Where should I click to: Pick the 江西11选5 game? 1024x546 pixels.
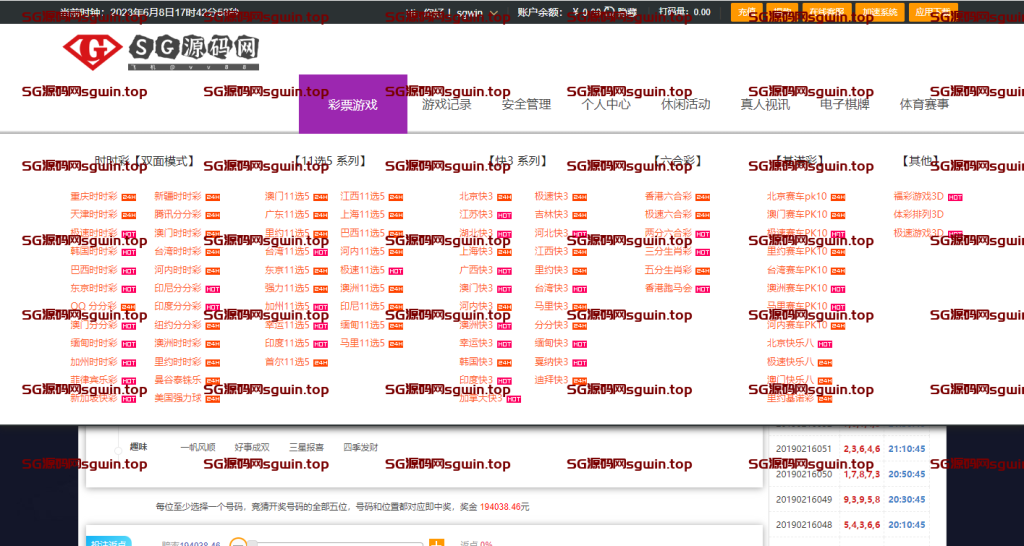point(362,196)
